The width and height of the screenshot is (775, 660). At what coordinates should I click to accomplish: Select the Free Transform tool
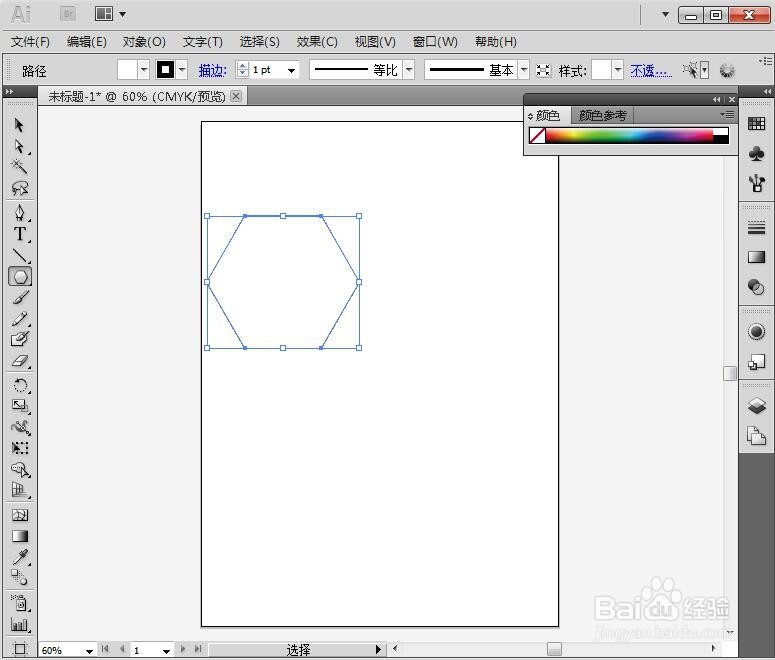tap(20, 448)
